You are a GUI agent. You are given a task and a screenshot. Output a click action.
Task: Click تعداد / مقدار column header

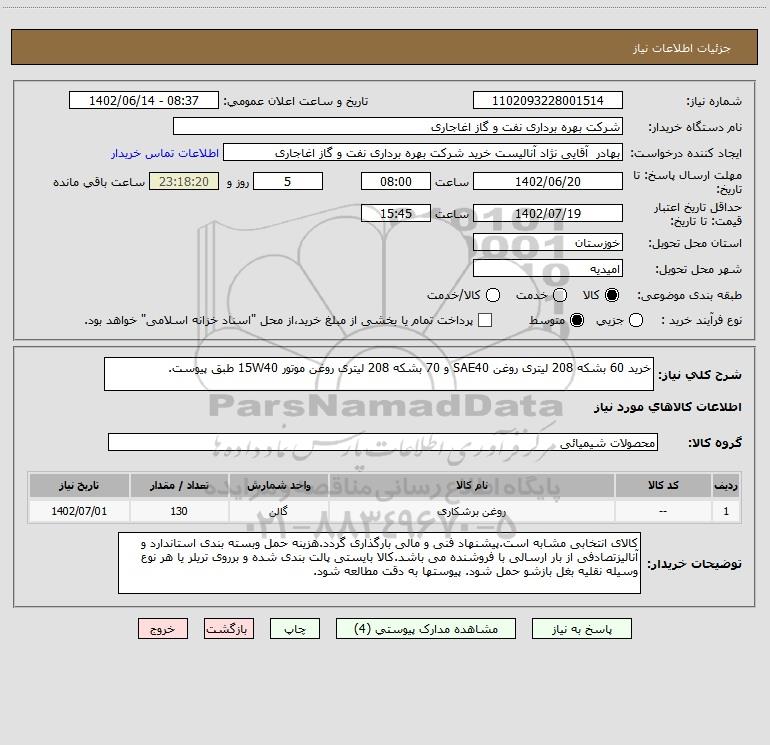tap(179, 486)
